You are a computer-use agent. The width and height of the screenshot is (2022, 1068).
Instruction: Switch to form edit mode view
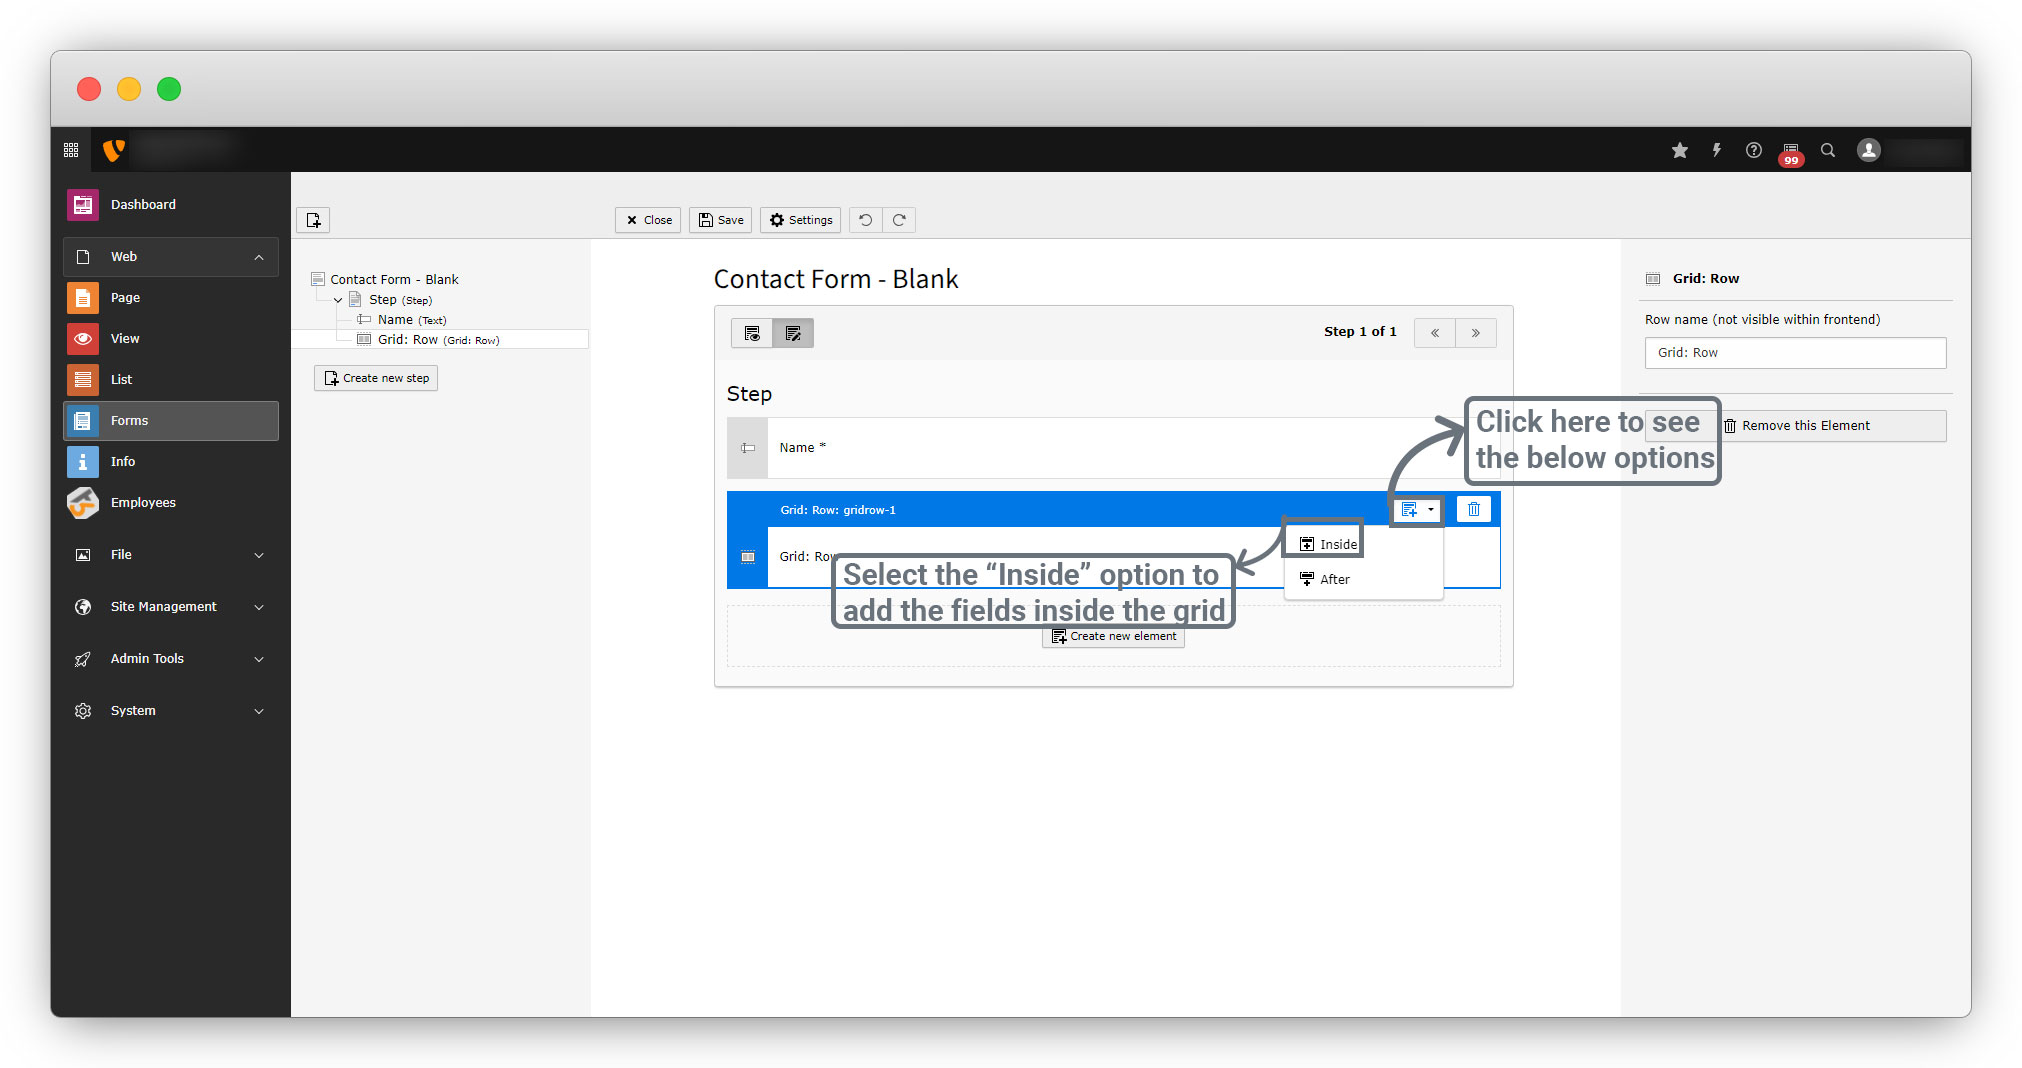[793, 333]
